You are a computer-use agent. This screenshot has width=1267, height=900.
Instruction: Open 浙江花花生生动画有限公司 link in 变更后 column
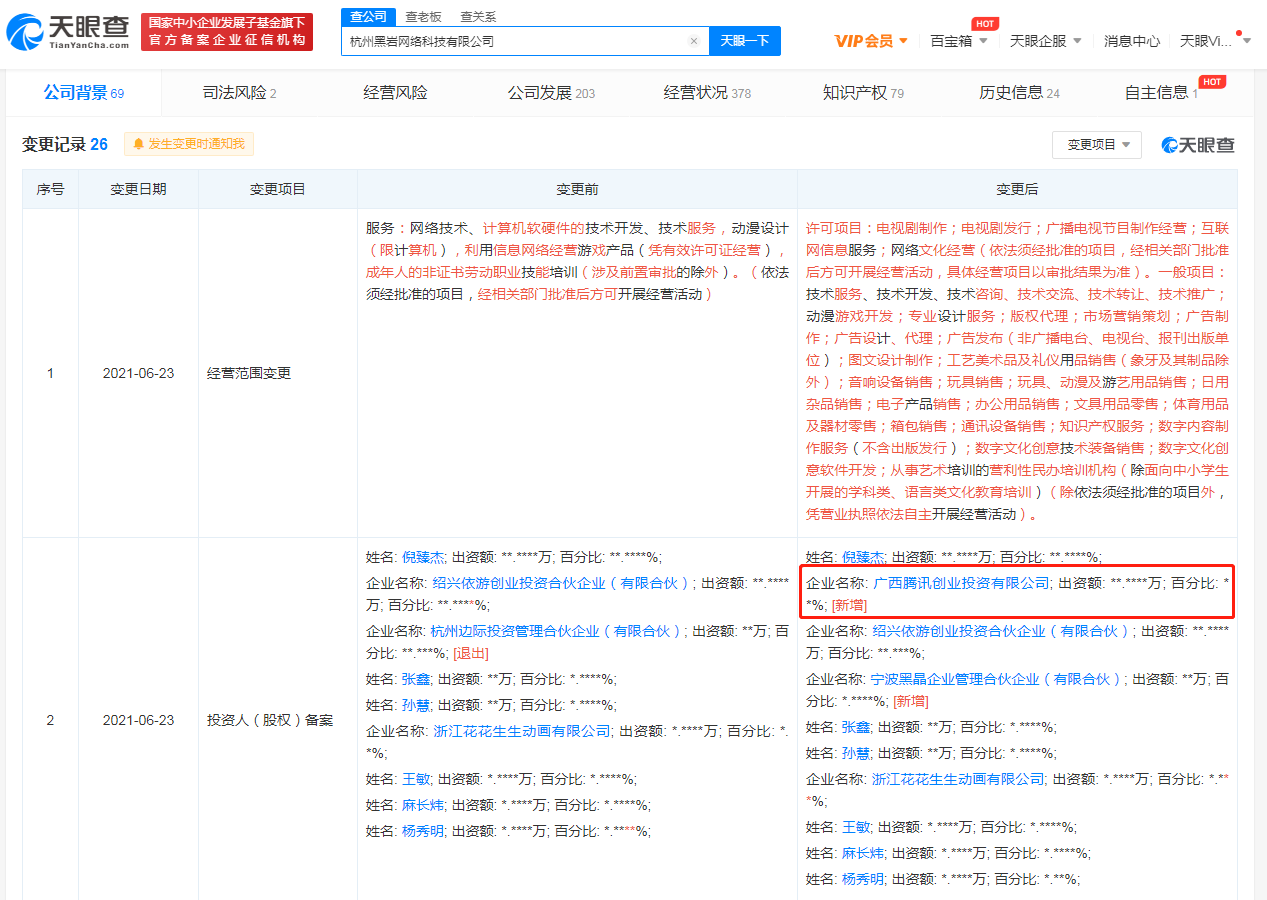(x=959, y=779)
